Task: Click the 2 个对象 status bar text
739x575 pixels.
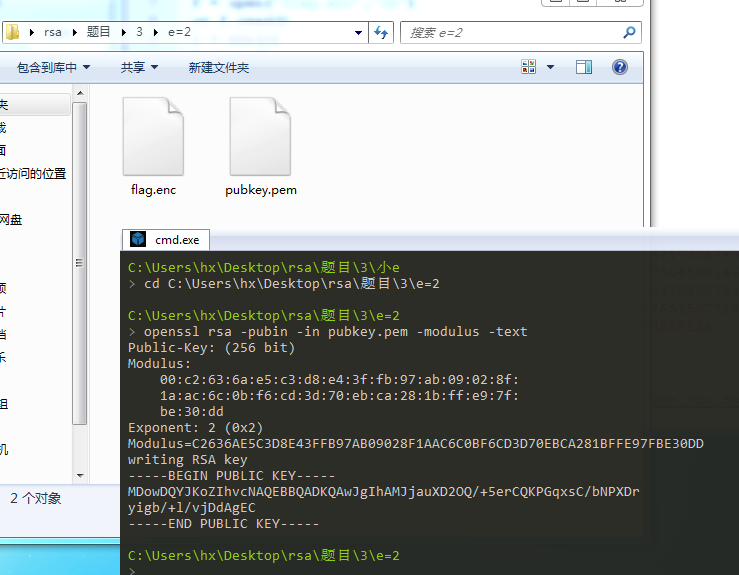Action: tap(36, 498)
